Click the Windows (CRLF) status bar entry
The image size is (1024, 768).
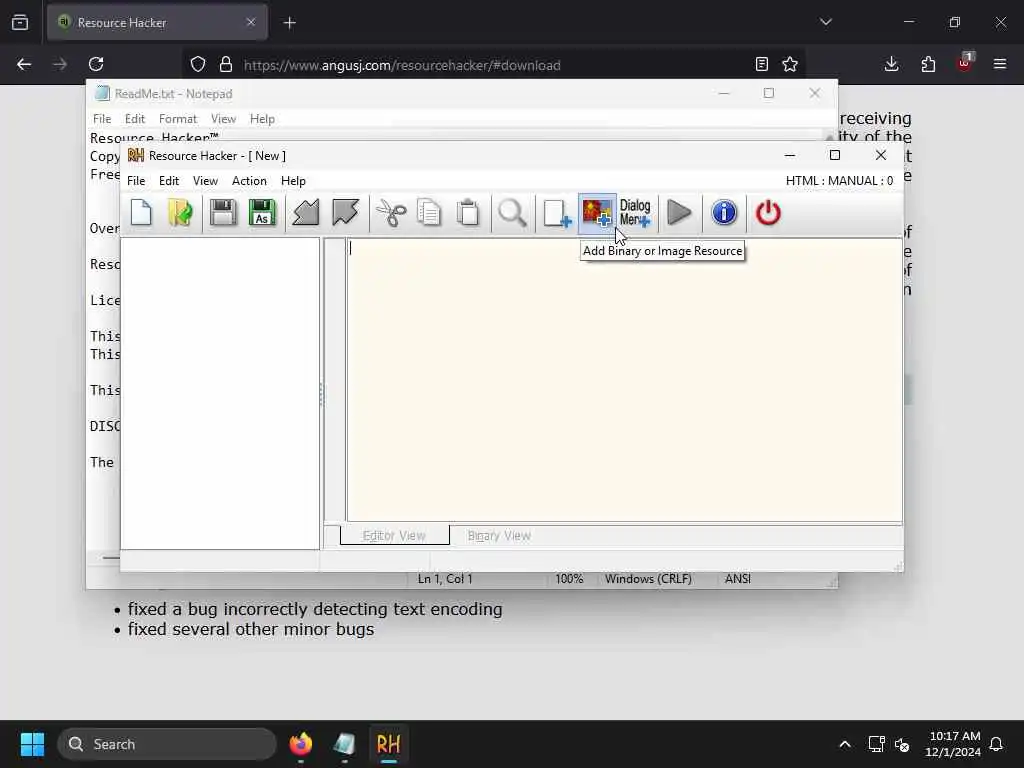pyautogui.click(x=648, y=579)
